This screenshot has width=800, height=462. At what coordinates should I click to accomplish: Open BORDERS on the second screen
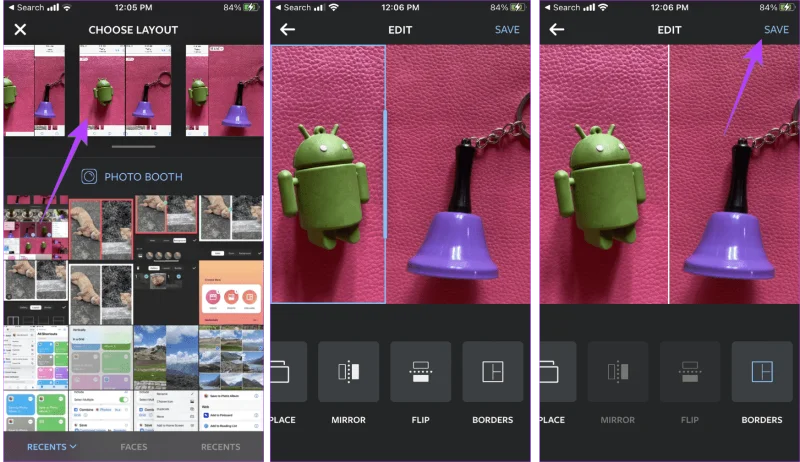point(492,372)
